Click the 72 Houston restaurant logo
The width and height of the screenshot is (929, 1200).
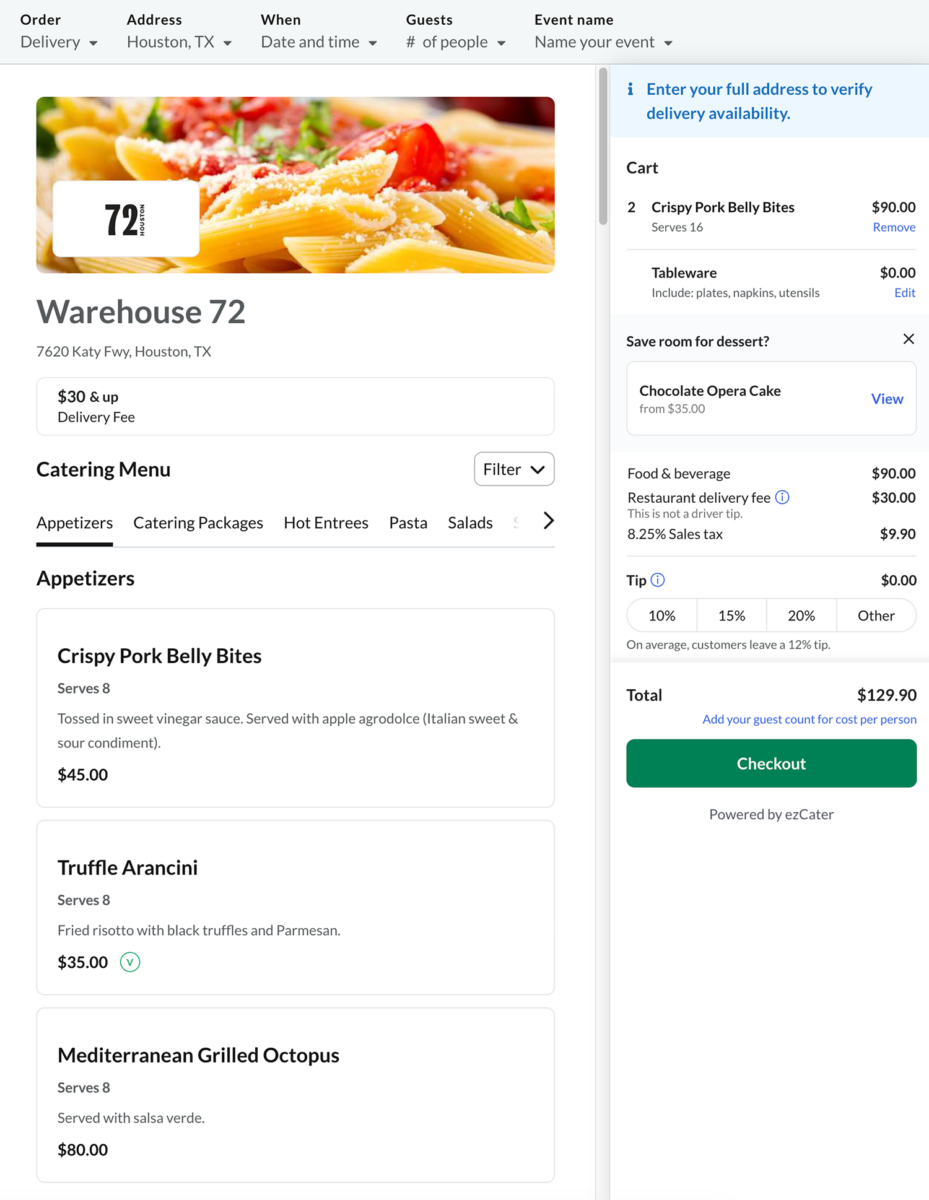[126, 219]
